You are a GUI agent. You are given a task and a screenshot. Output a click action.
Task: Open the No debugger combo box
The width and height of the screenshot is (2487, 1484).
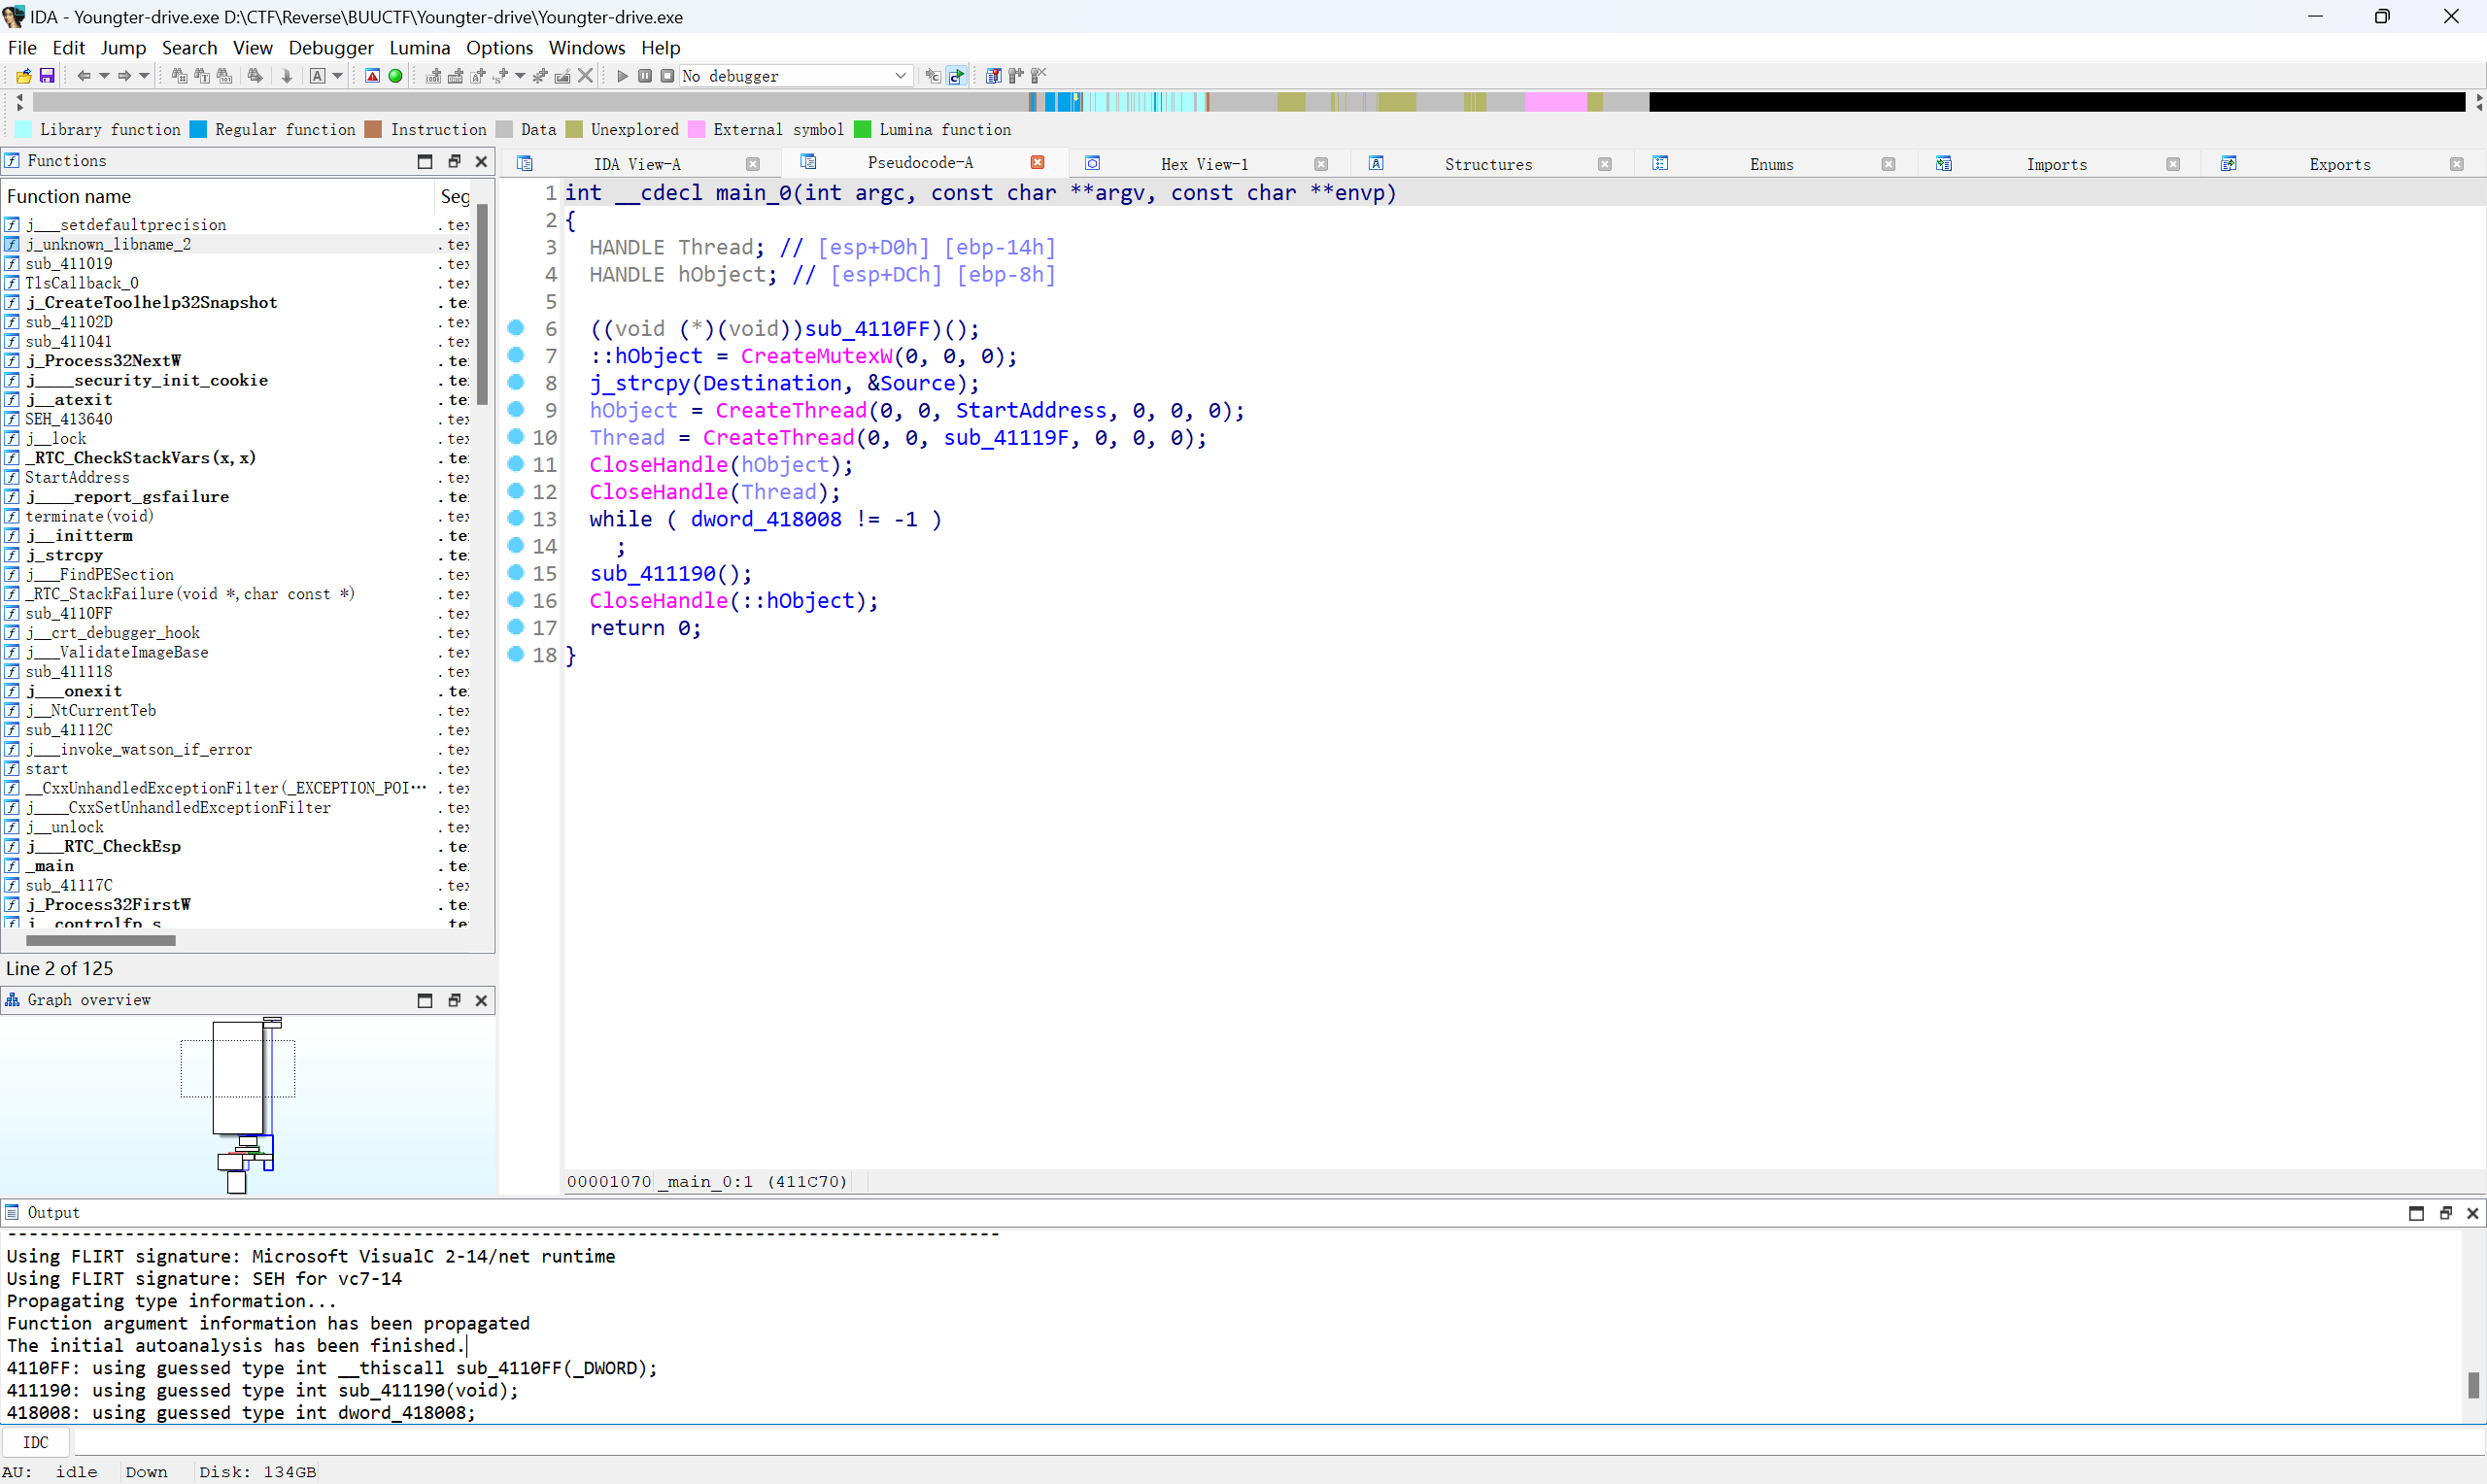click(796, 76)
